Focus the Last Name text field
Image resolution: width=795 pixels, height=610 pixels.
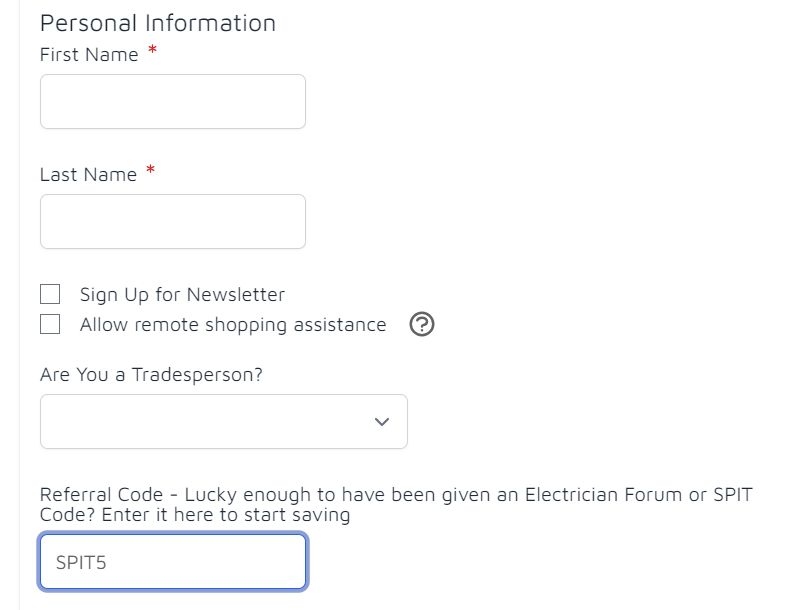173,222
